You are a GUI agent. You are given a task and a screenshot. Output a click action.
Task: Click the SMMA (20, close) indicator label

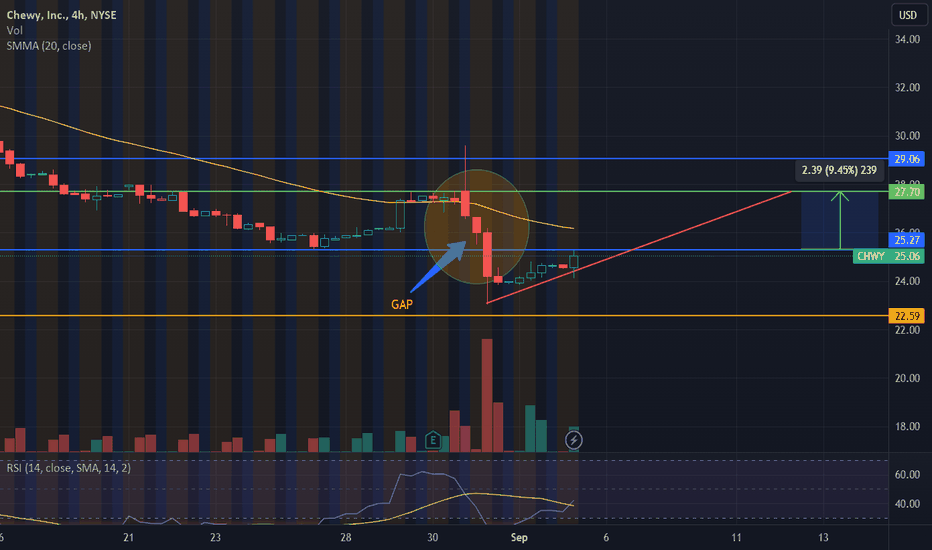tap(49, 46)
